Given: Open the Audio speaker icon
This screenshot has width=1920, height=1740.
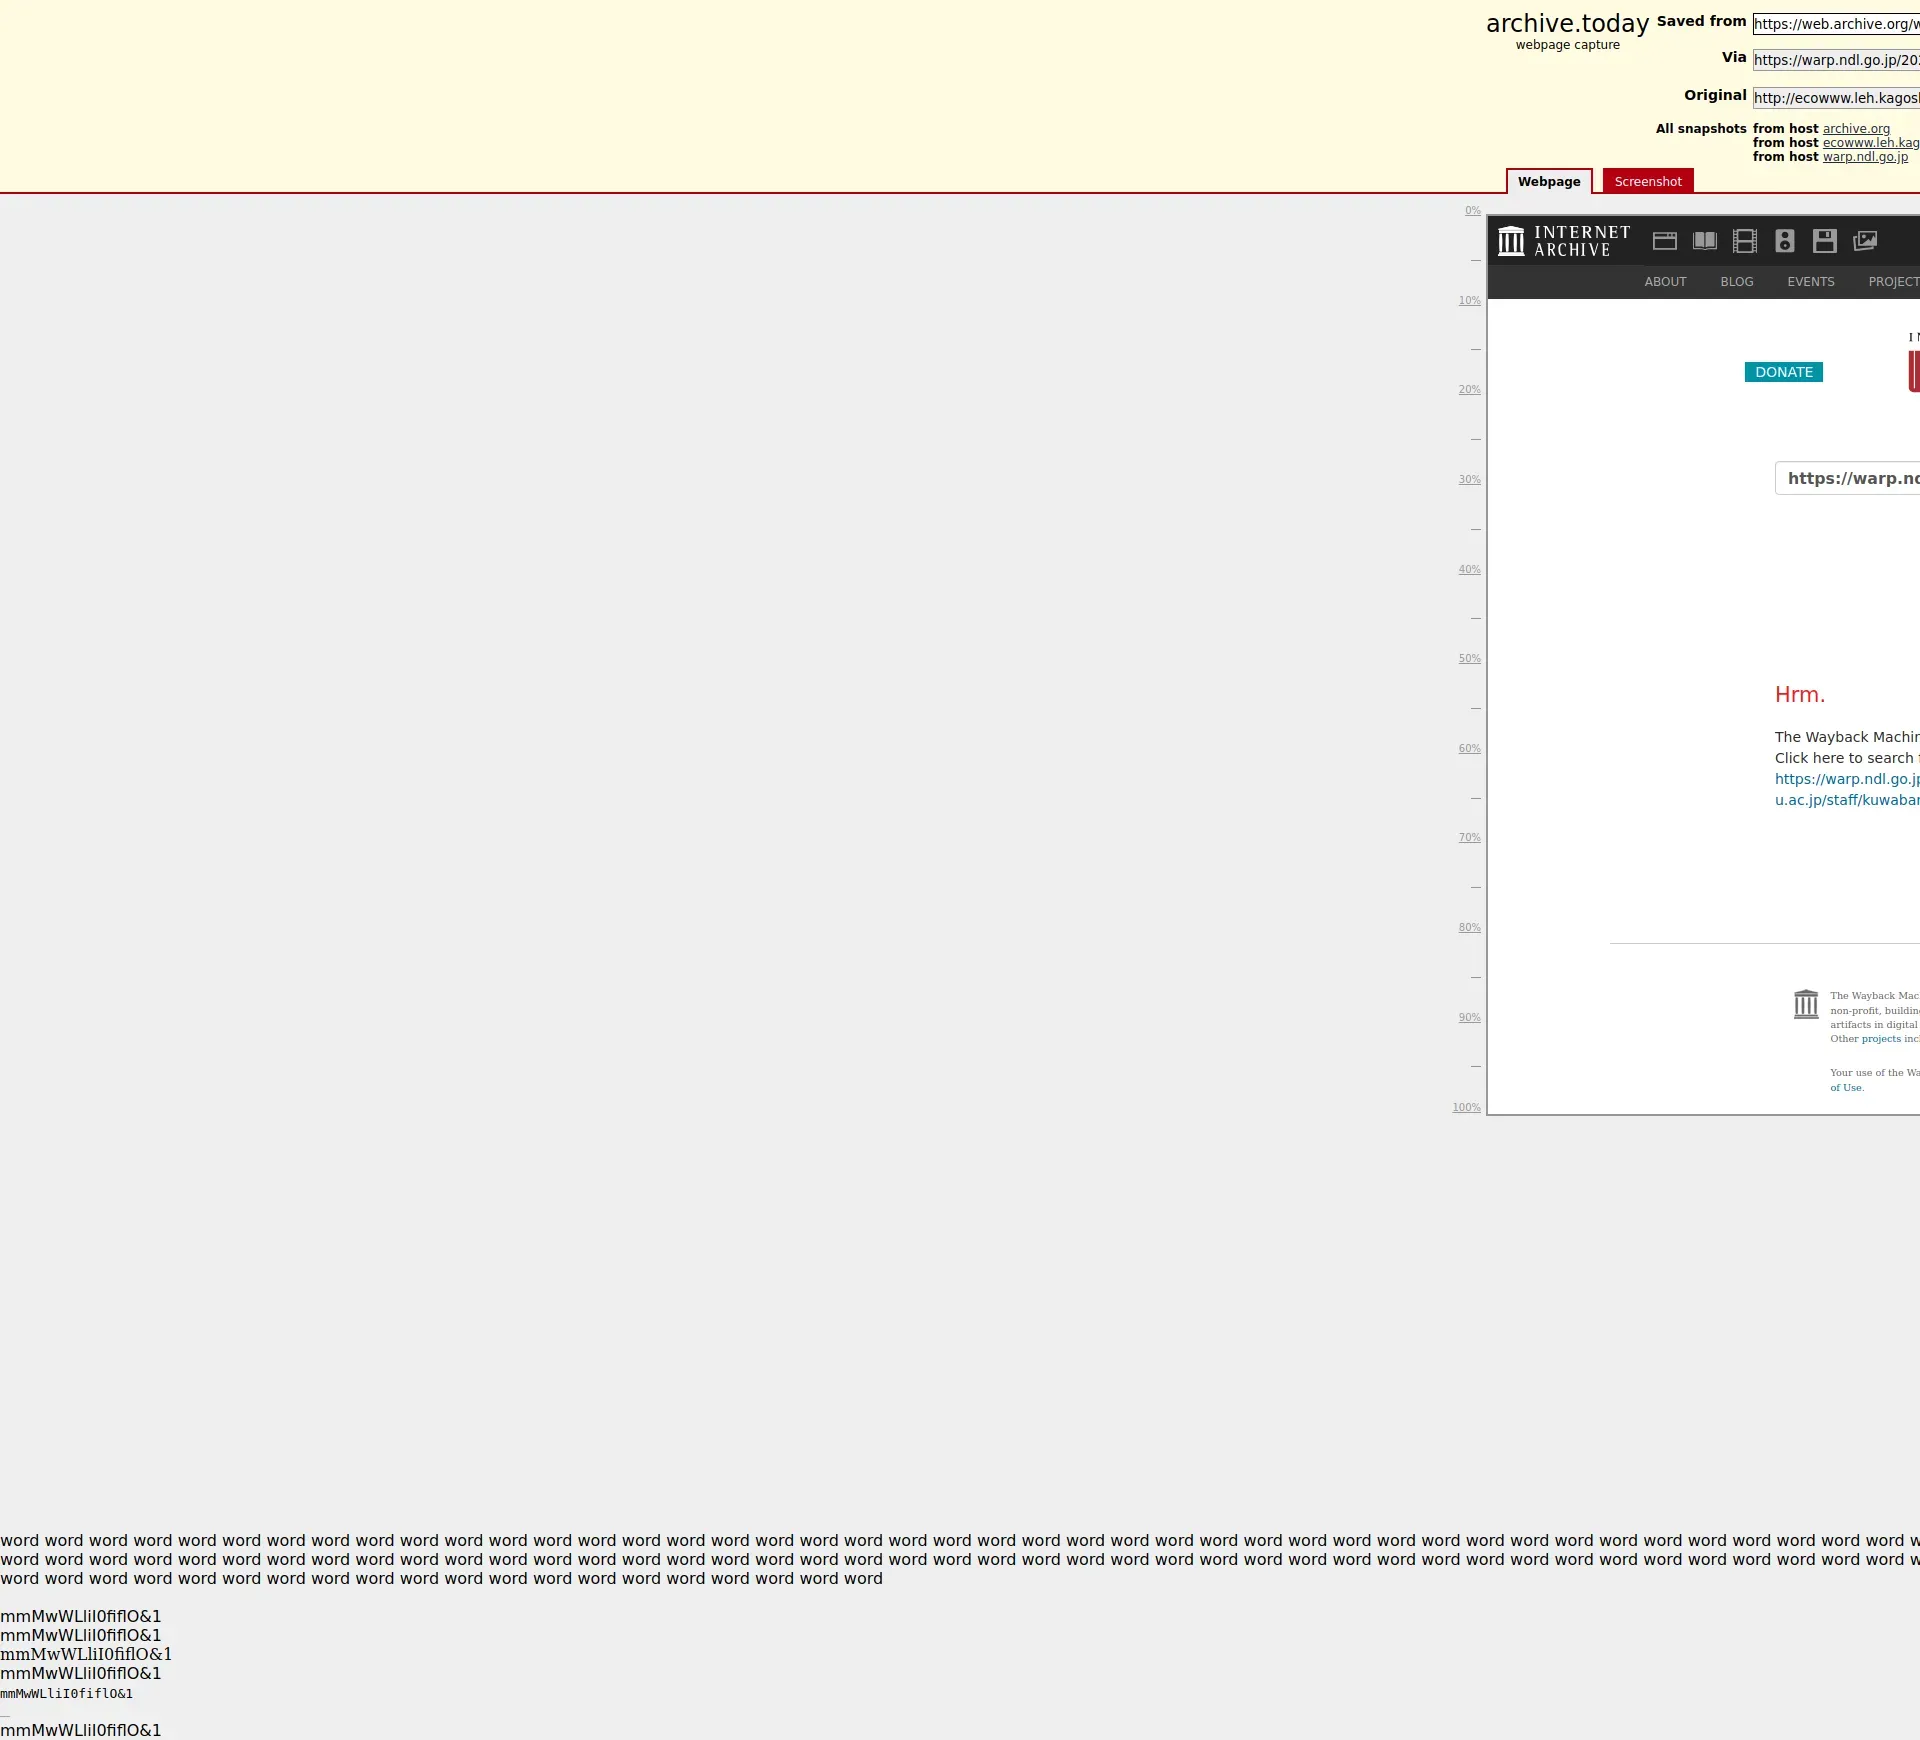Looking at the screenshot, I should [x=1785, y=241].
